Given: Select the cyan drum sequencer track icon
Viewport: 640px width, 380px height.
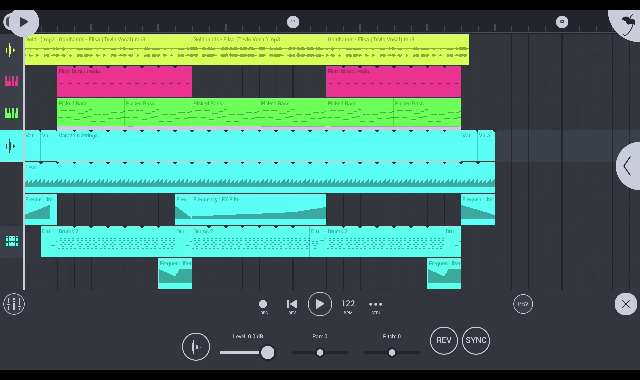Looking at the screenshot, I should pyautogui.click(x=12, y=241).
